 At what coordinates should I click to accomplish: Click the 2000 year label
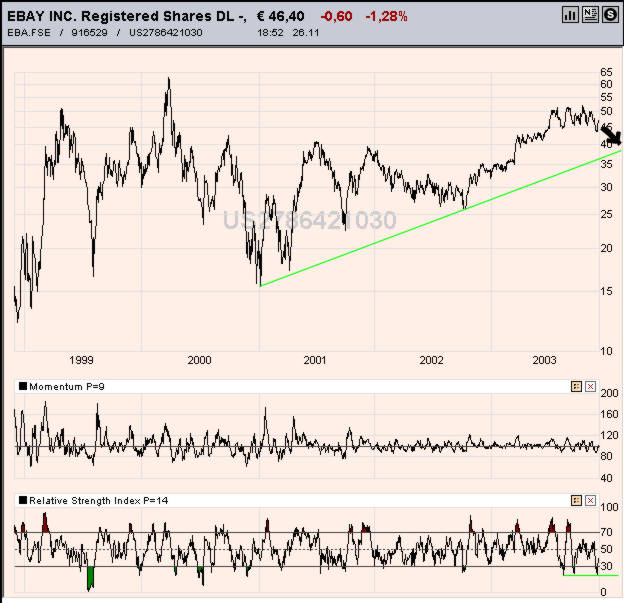[x=199, y=360]
